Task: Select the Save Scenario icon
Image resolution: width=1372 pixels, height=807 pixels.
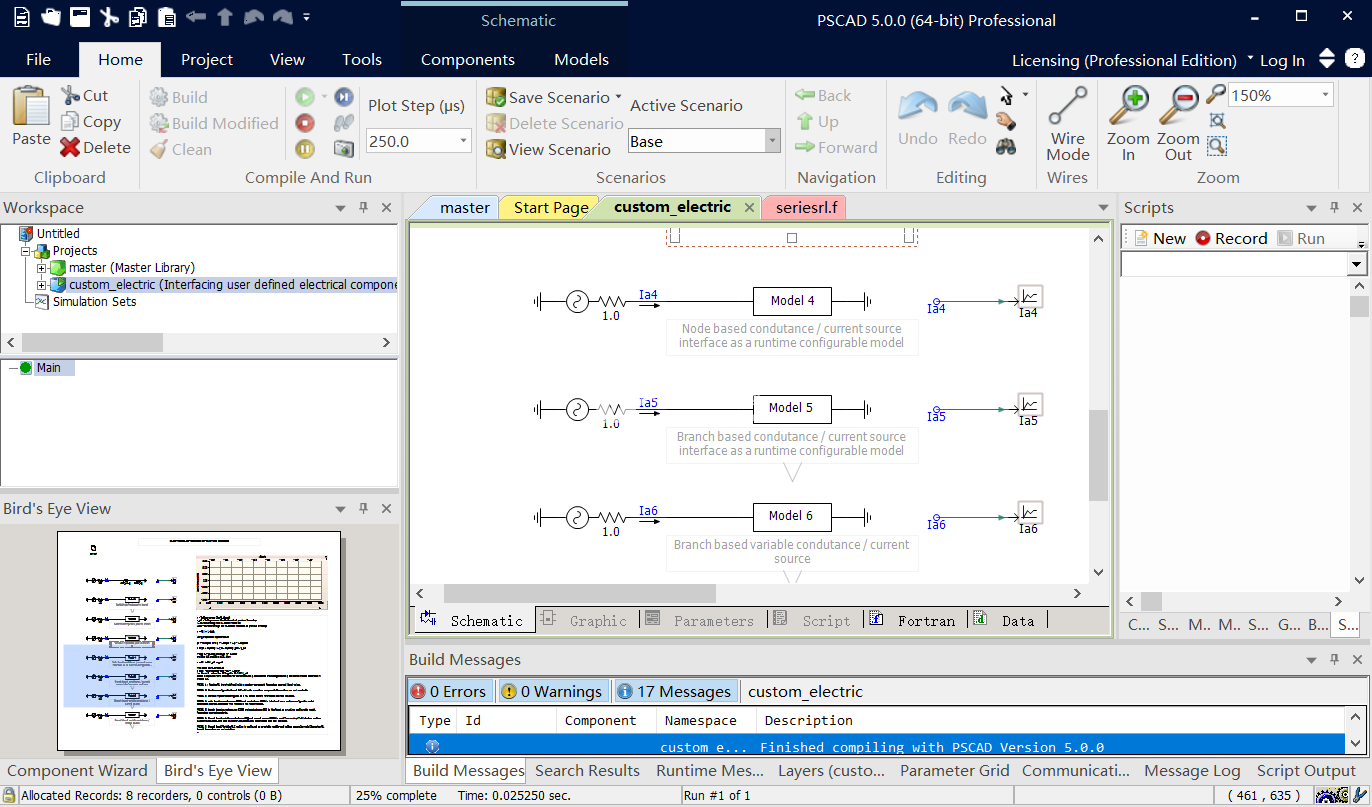Action: pyautogui.click(x=496, y=97)
